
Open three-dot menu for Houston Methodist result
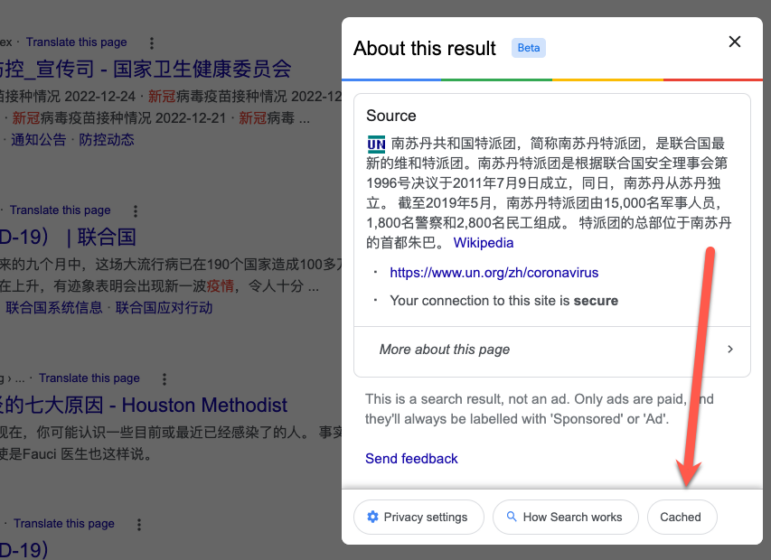coord(164,379)
